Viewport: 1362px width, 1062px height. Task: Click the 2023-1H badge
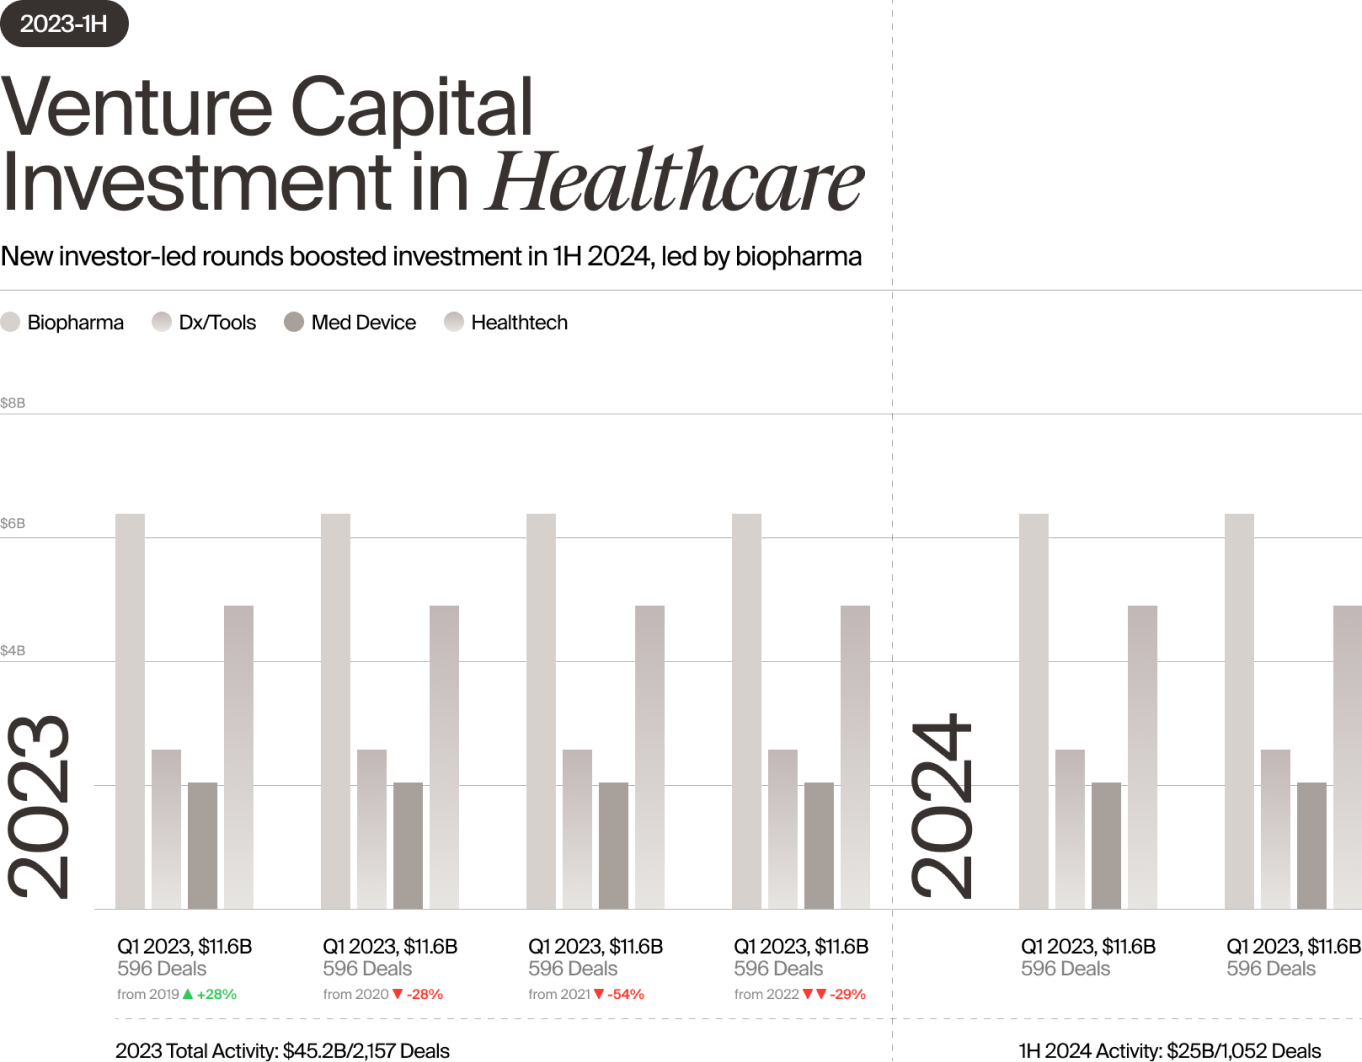(x=64, y=24)
